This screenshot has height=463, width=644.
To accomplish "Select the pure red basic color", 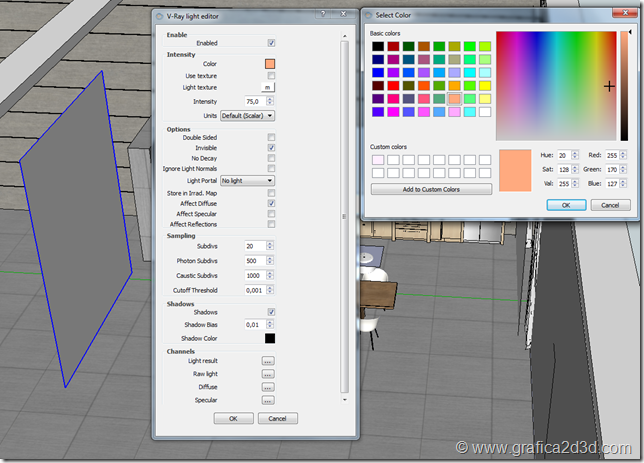I will click(x=393, y=85).
